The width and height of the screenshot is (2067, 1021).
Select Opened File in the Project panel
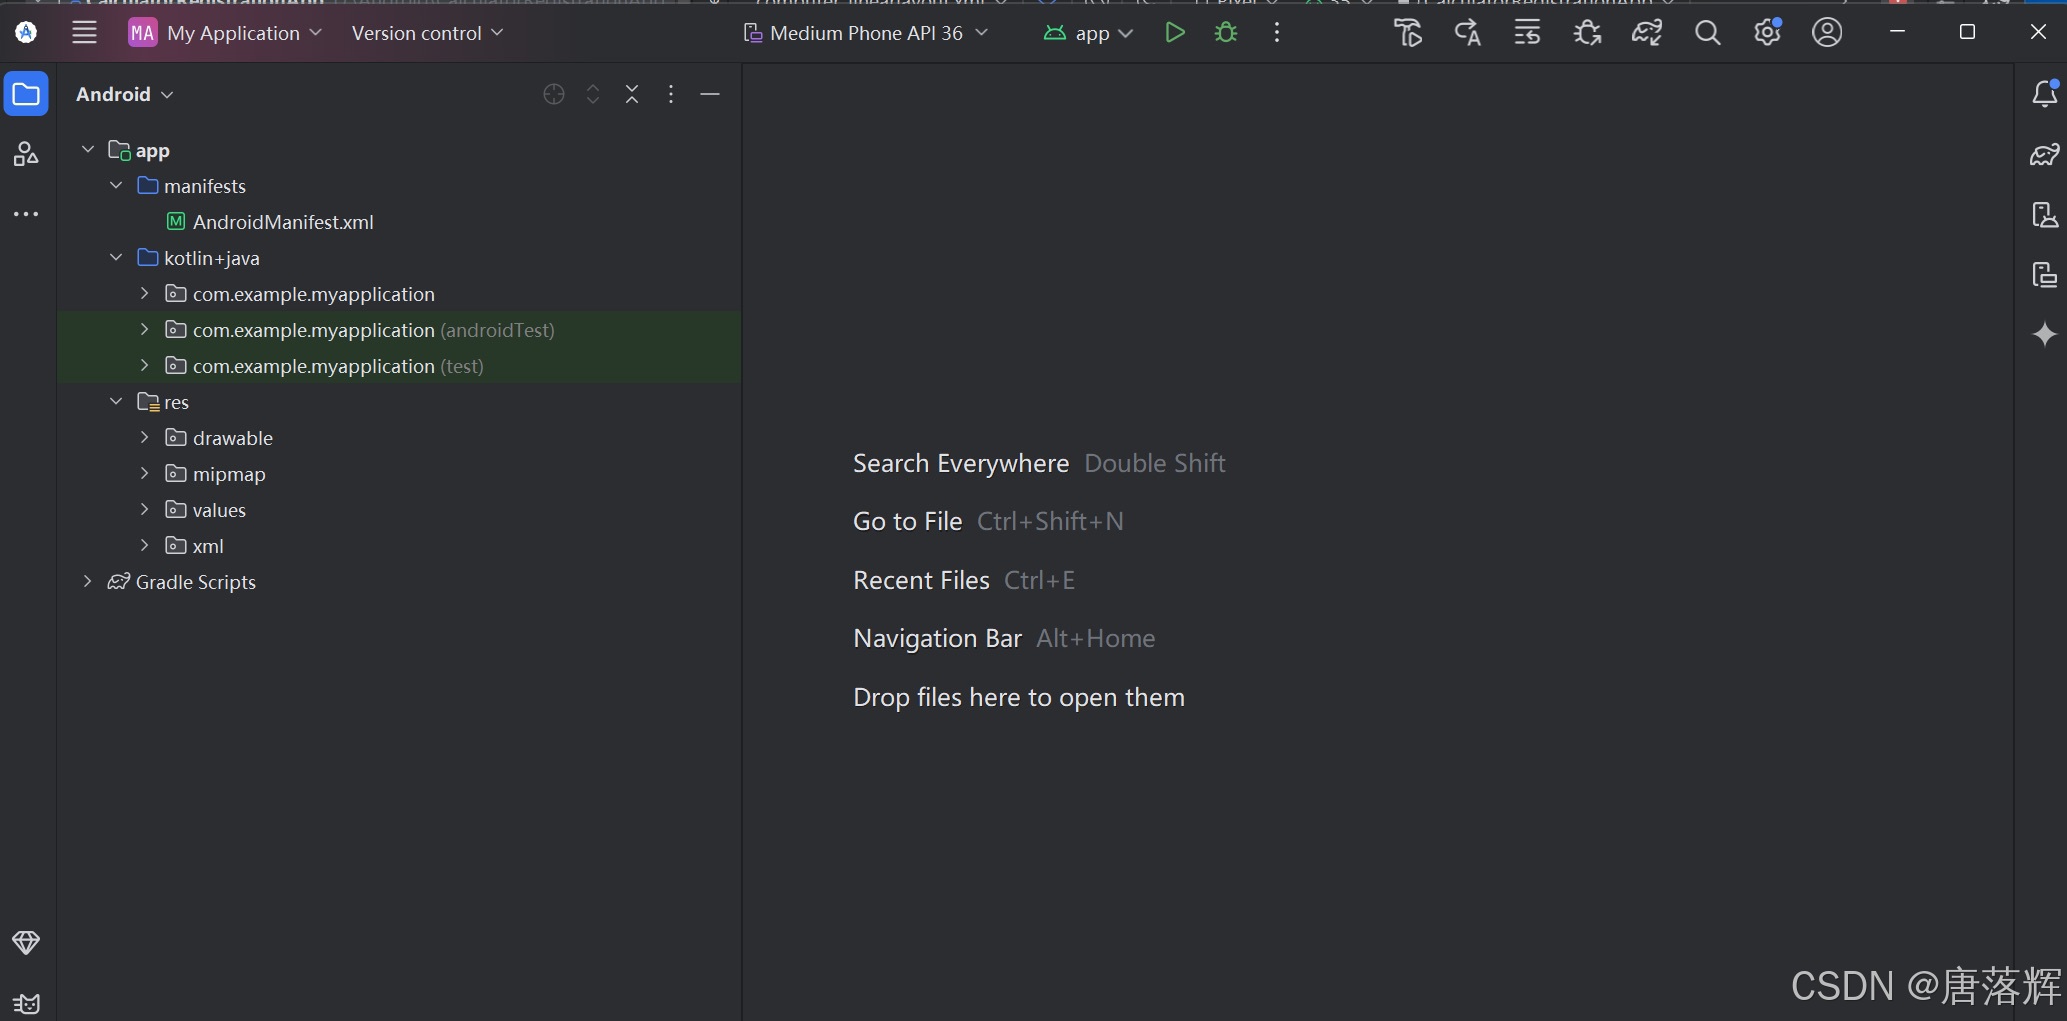pyautogui.click(x=554, y=94)
